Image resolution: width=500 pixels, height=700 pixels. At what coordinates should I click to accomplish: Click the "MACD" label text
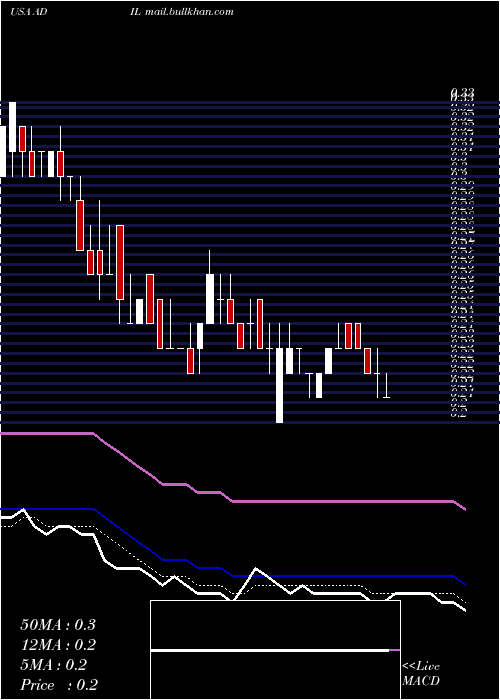pos(421,681)
